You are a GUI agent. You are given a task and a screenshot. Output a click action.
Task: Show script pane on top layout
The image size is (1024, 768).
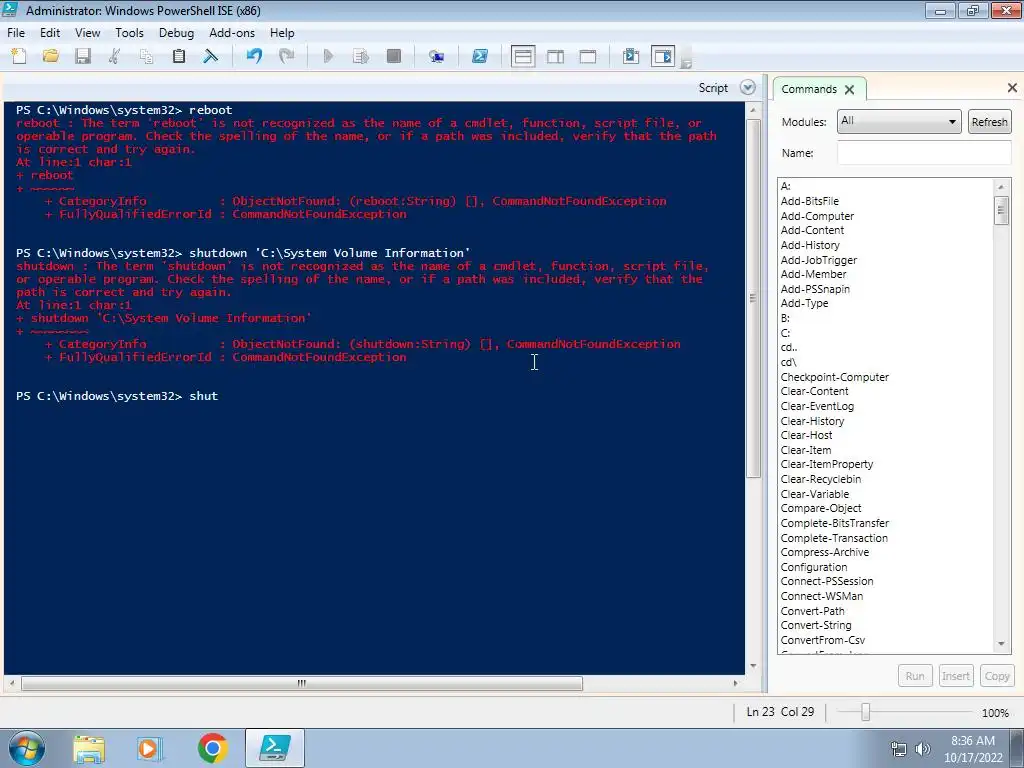pos(523,56)
